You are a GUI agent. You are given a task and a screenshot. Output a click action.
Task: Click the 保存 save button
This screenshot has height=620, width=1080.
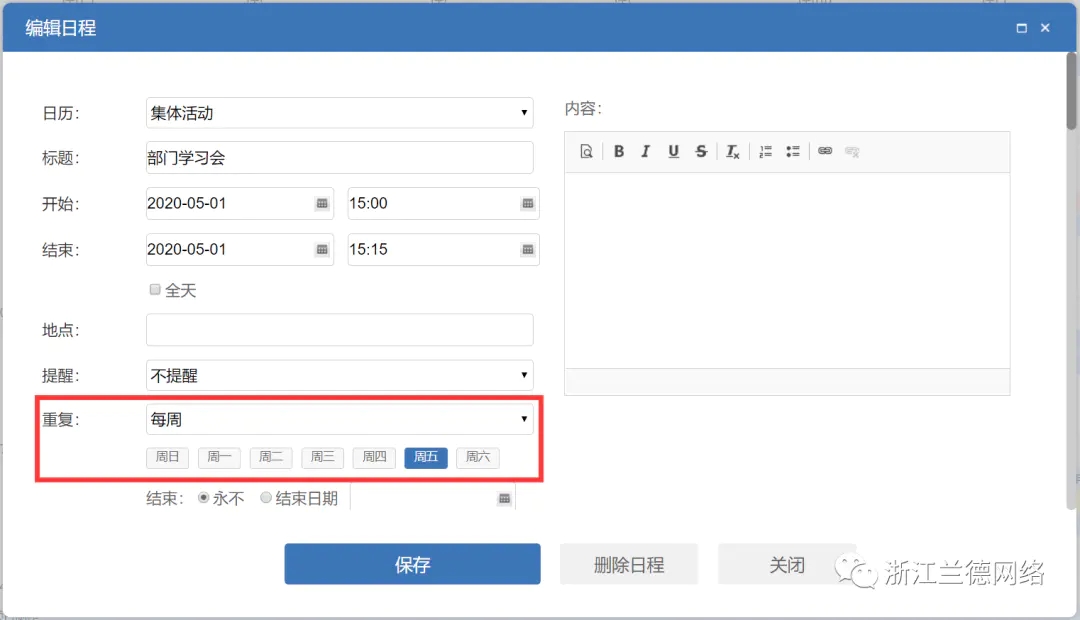412,564
